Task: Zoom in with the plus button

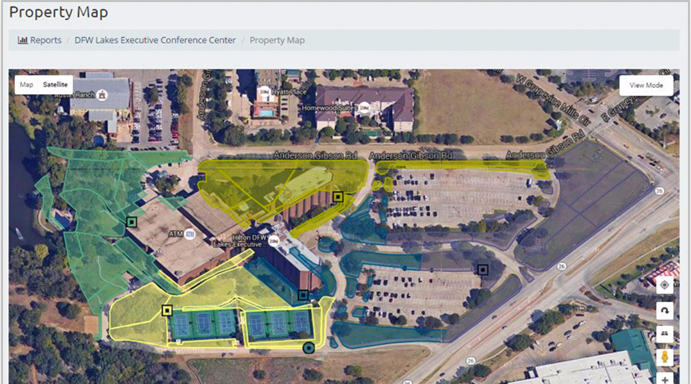Action: tap(665, 379)
